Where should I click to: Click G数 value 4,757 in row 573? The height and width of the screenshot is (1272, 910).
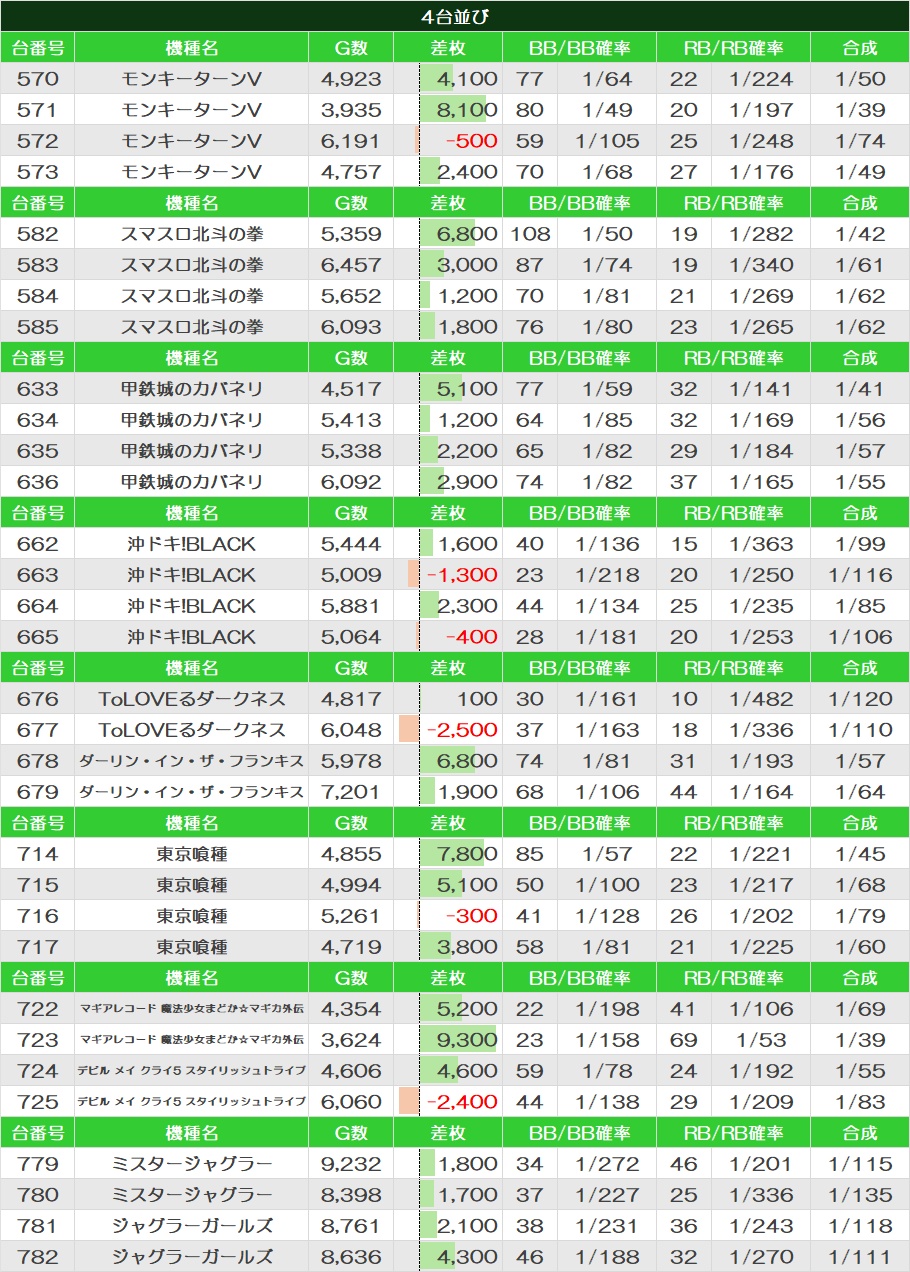[351, 172]
